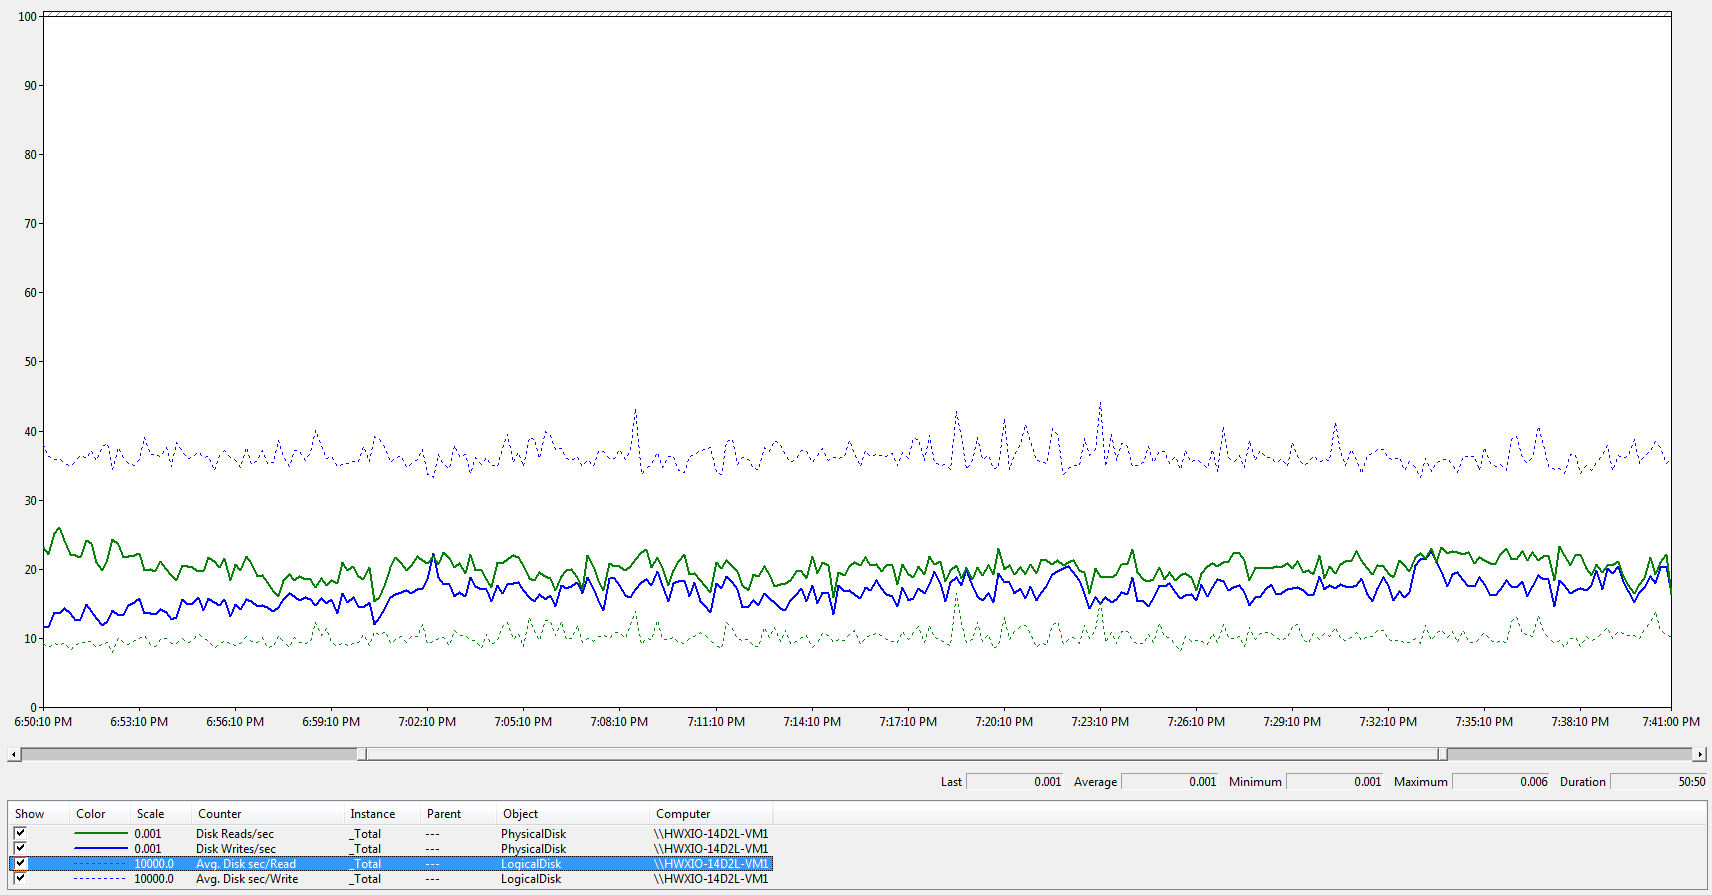Click the Color column header

[91, 814]
